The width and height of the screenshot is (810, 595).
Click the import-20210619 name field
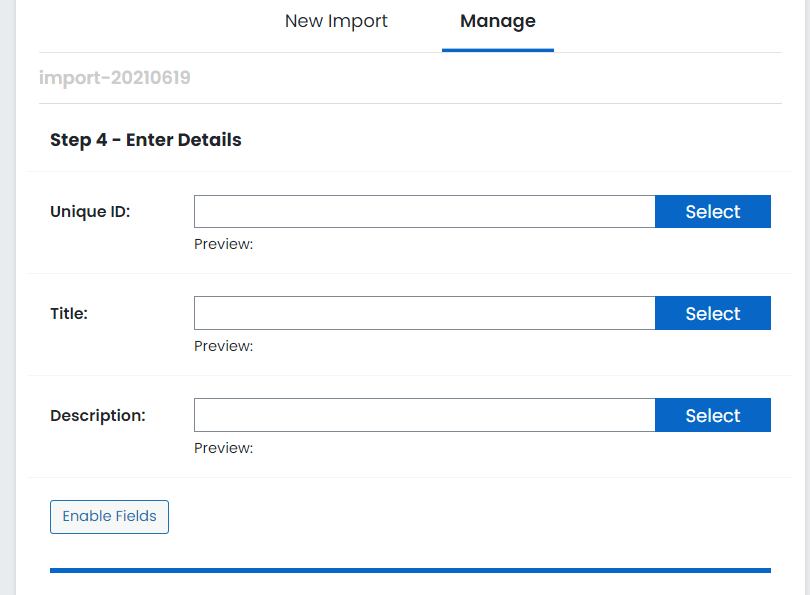tap(410, 77)
